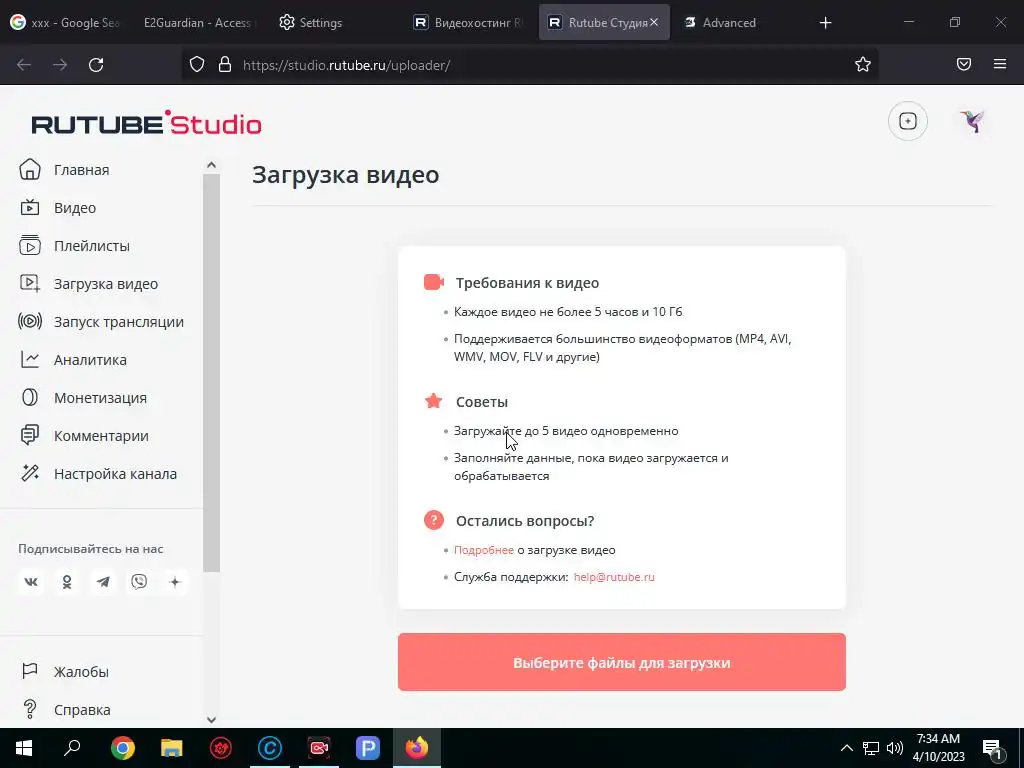
Task: Show hidden system tray icons chevron
Action: 846,748
